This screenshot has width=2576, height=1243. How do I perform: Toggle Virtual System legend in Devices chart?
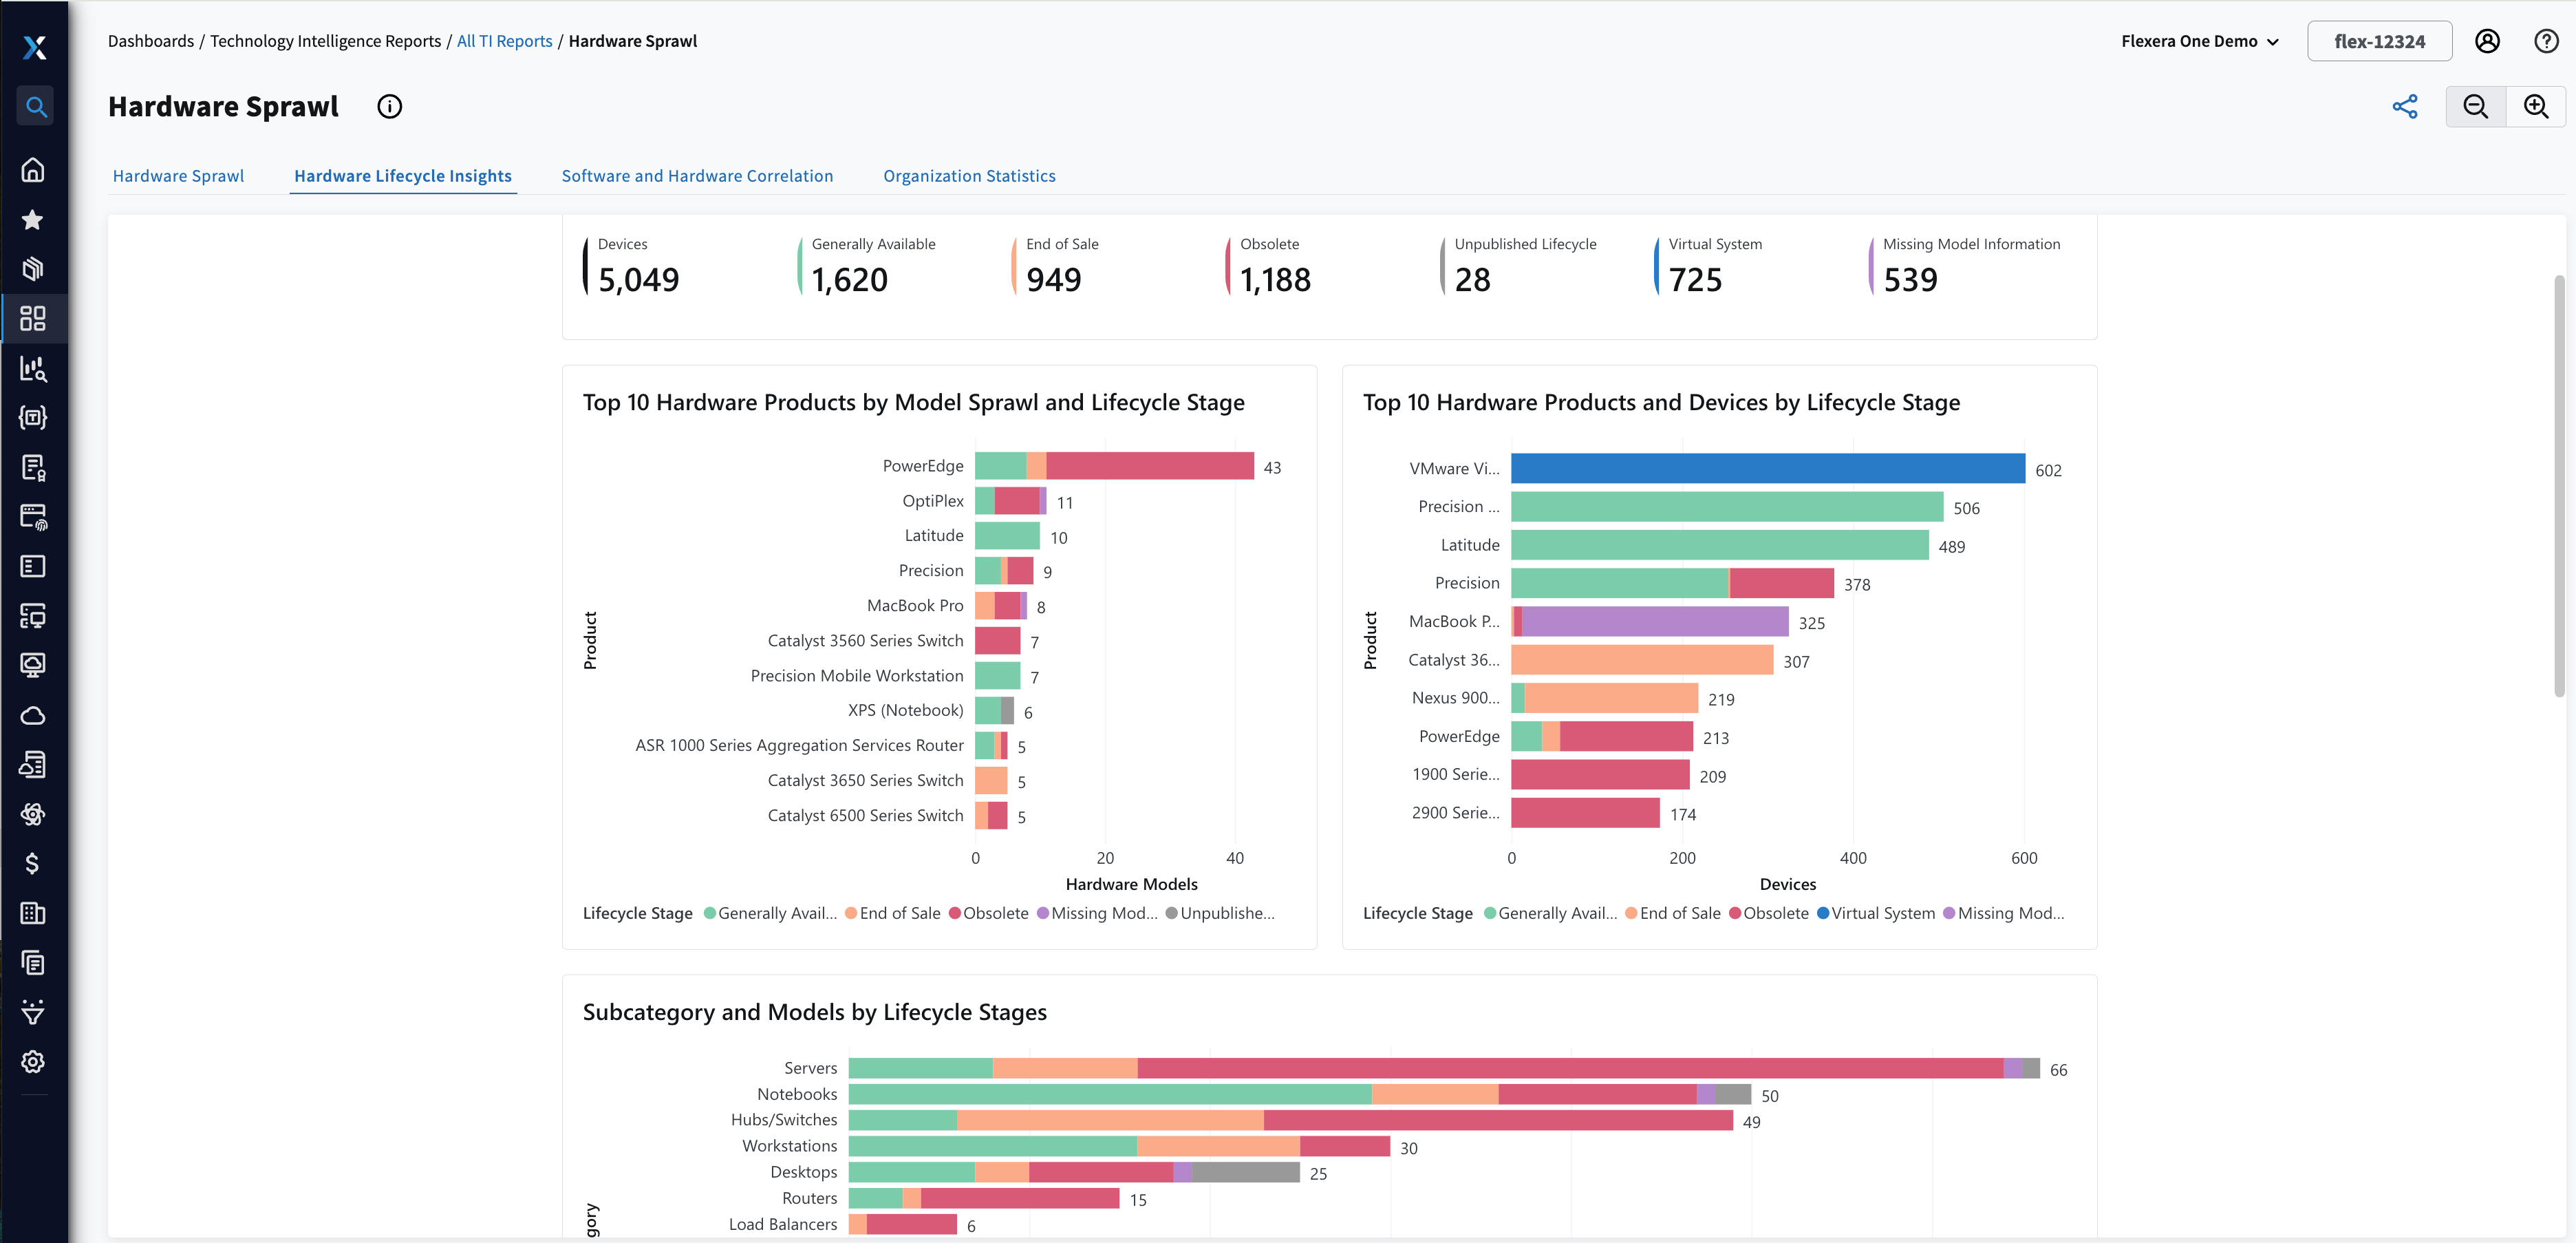(x=1876, y=913)
